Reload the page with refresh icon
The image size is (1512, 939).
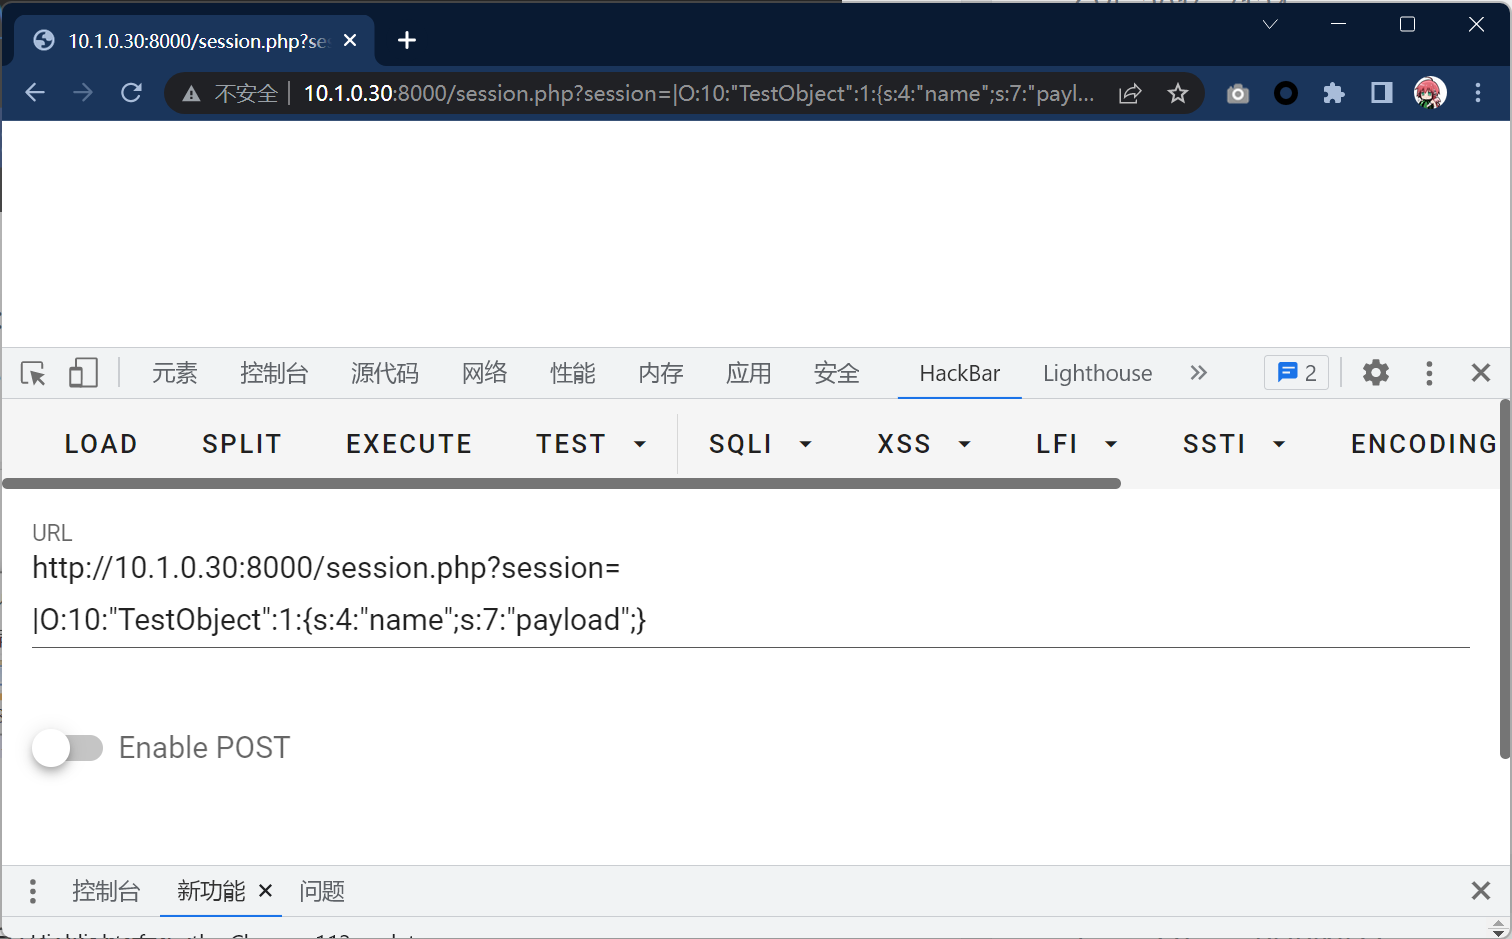click(x=131, y=93)
